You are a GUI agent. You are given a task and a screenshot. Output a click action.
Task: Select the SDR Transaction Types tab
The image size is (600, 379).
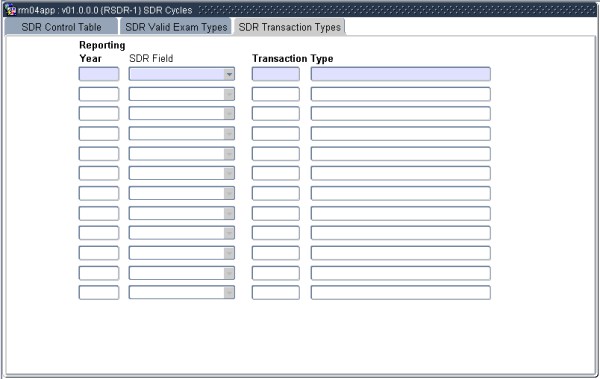point(289,27)
